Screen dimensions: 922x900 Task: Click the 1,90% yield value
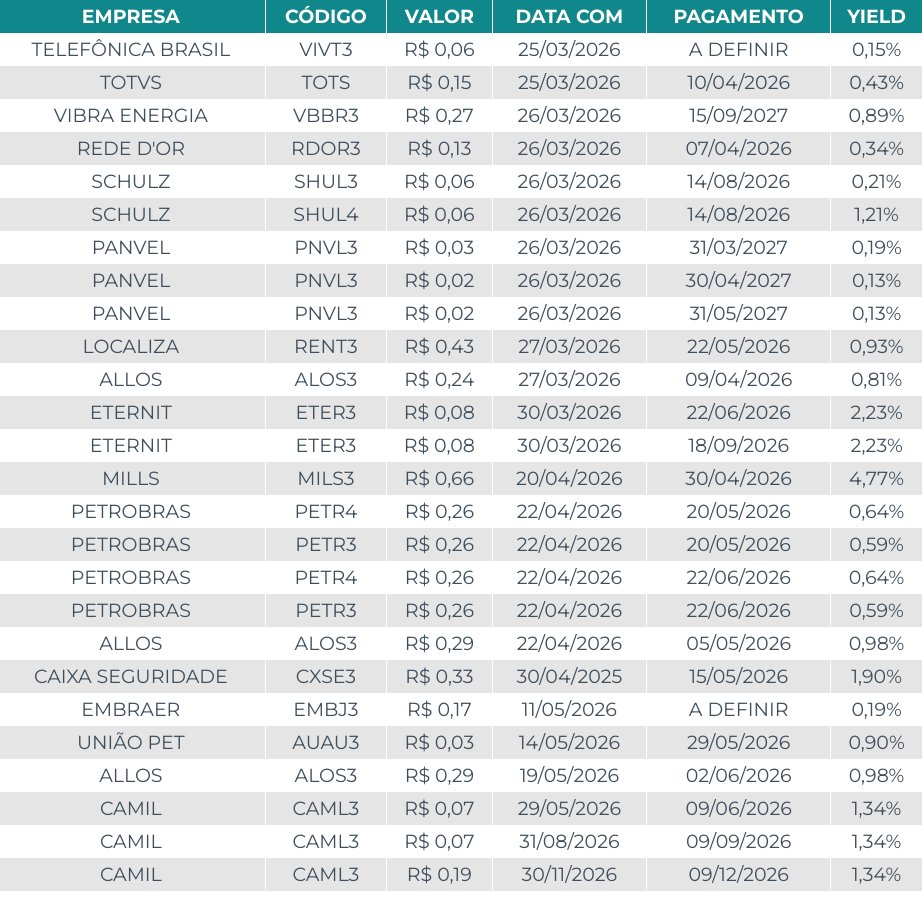[x=876, y=676]
